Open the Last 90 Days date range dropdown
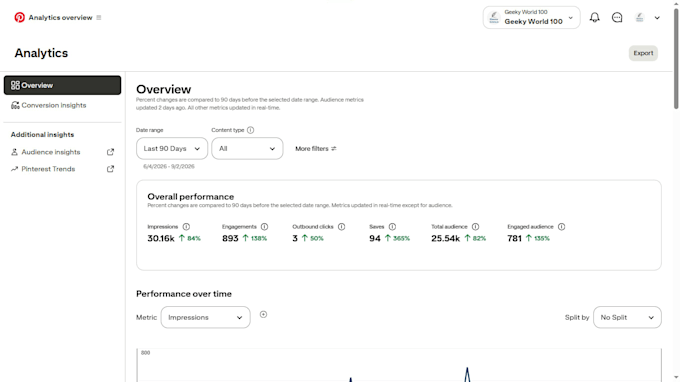Screen dimensions: 680x382 (x=172, y=149)
